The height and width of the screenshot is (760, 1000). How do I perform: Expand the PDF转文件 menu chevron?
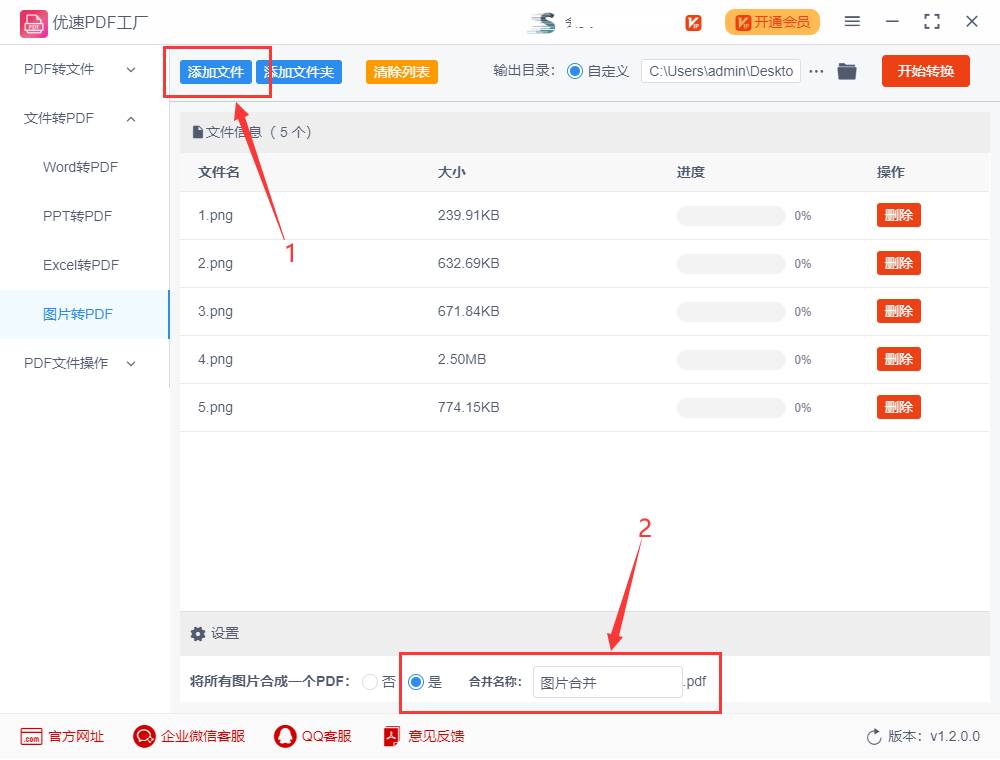point(131,69)
